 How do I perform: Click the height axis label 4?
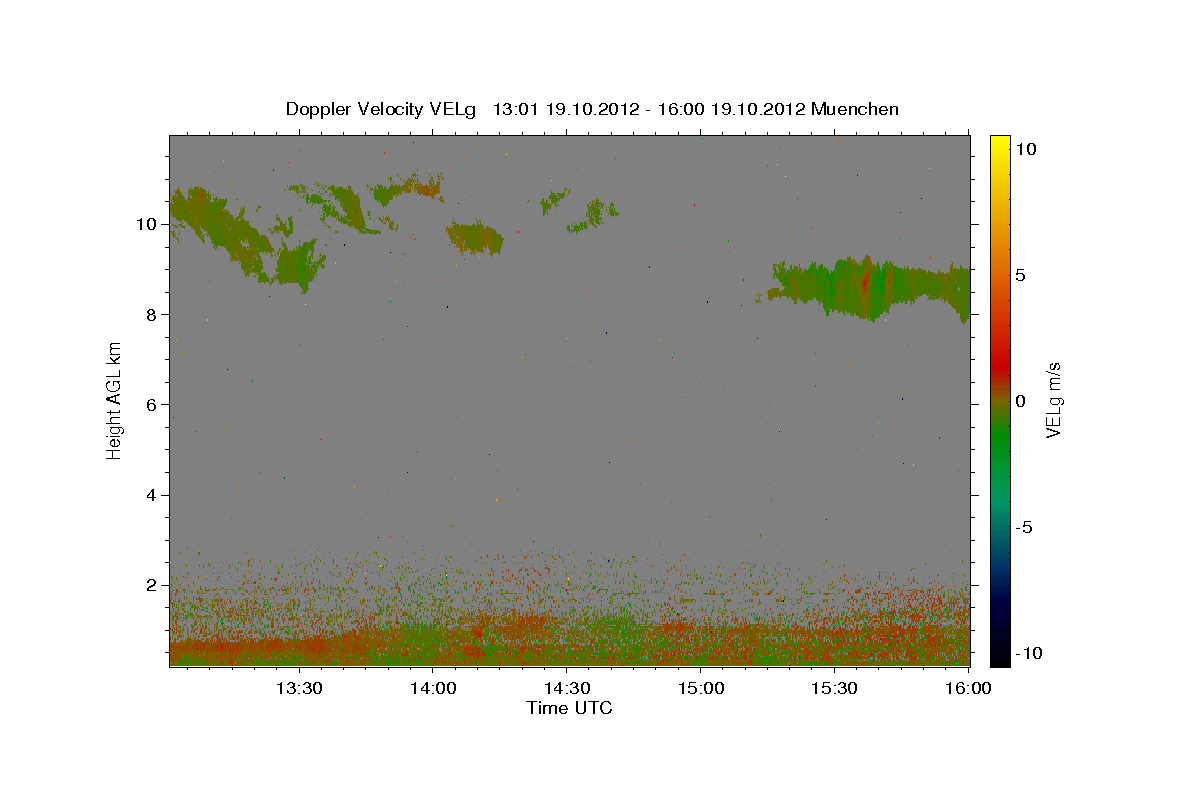click(x=153, y=495)
